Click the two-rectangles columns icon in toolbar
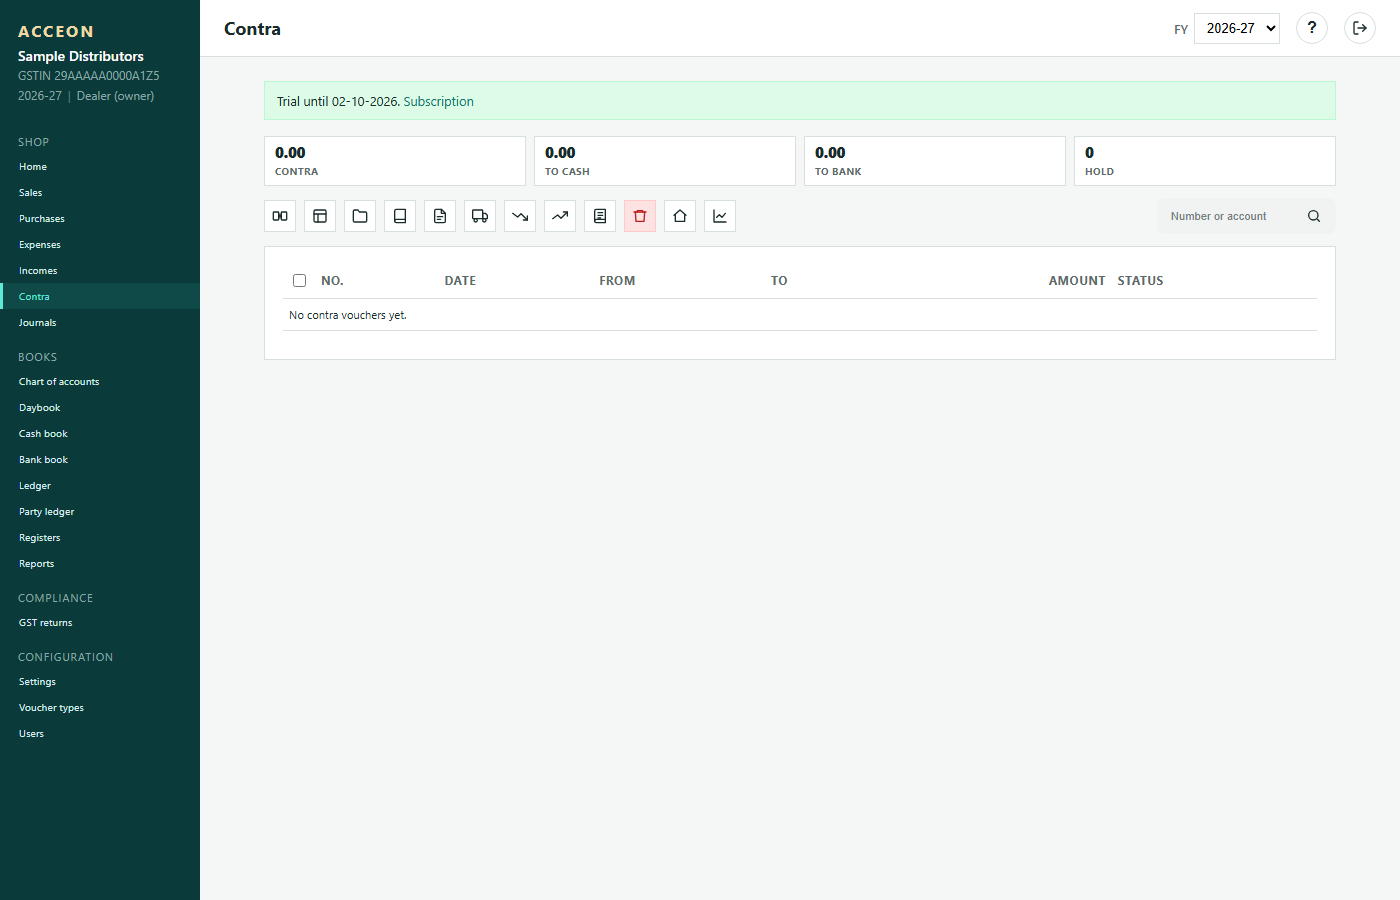 280,216
